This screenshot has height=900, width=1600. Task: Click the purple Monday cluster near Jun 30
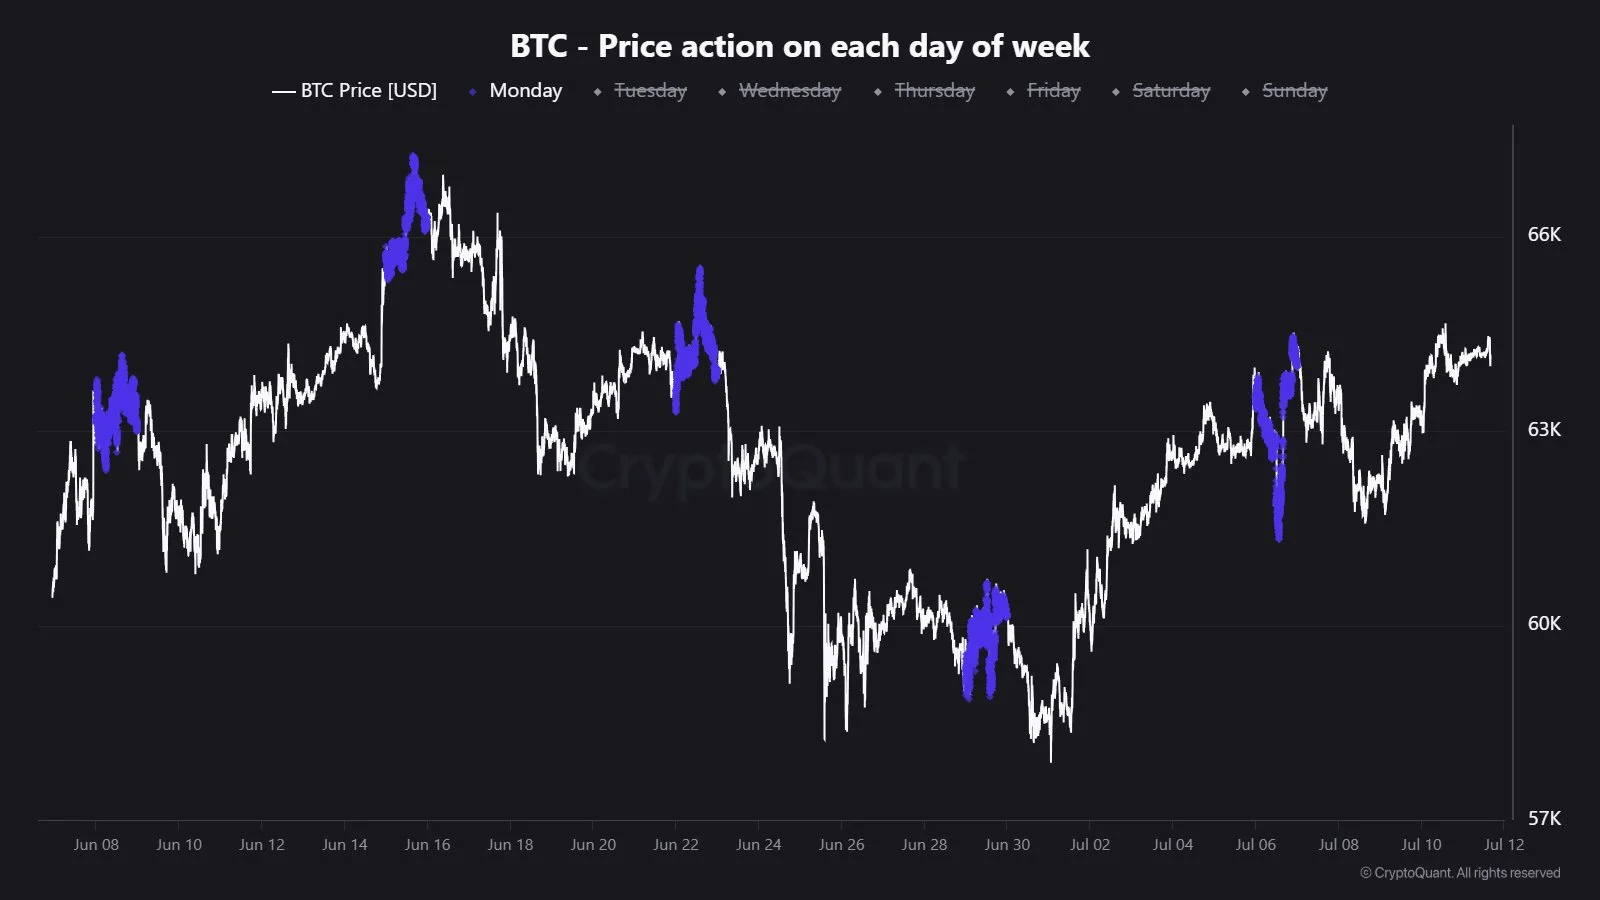(x=985, y=640)
